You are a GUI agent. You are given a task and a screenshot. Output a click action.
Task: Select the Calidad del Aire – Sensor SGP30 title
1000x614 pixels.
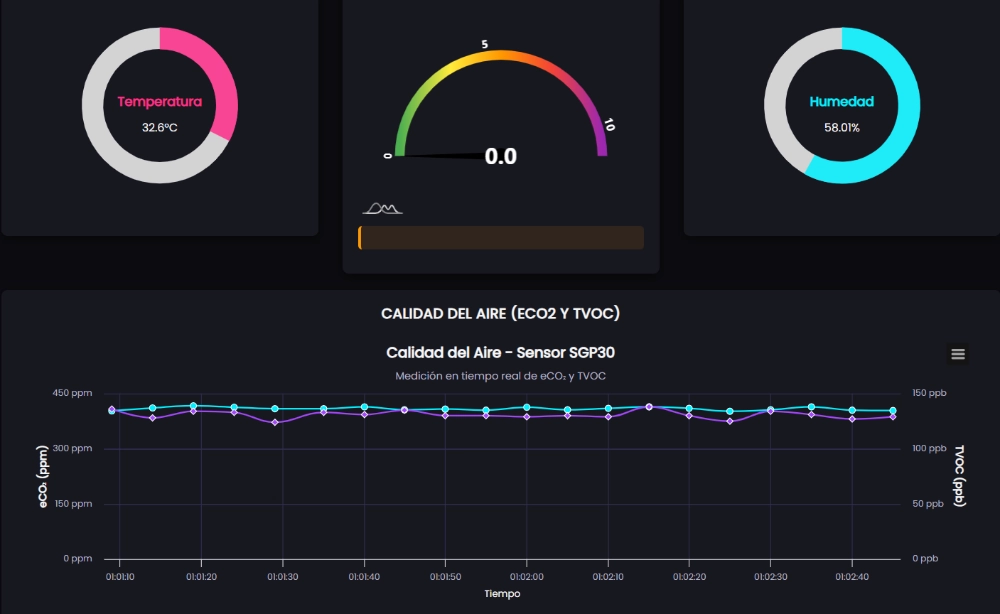[x=500, y=352]
